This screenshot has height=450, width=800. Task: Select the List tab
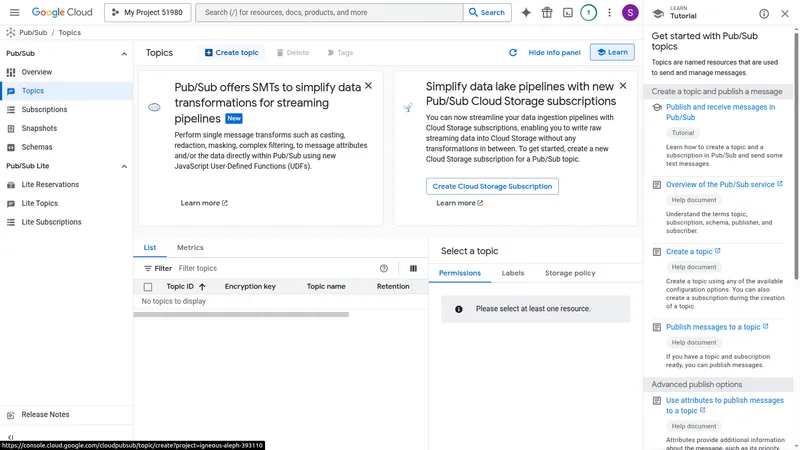point(149,247)
